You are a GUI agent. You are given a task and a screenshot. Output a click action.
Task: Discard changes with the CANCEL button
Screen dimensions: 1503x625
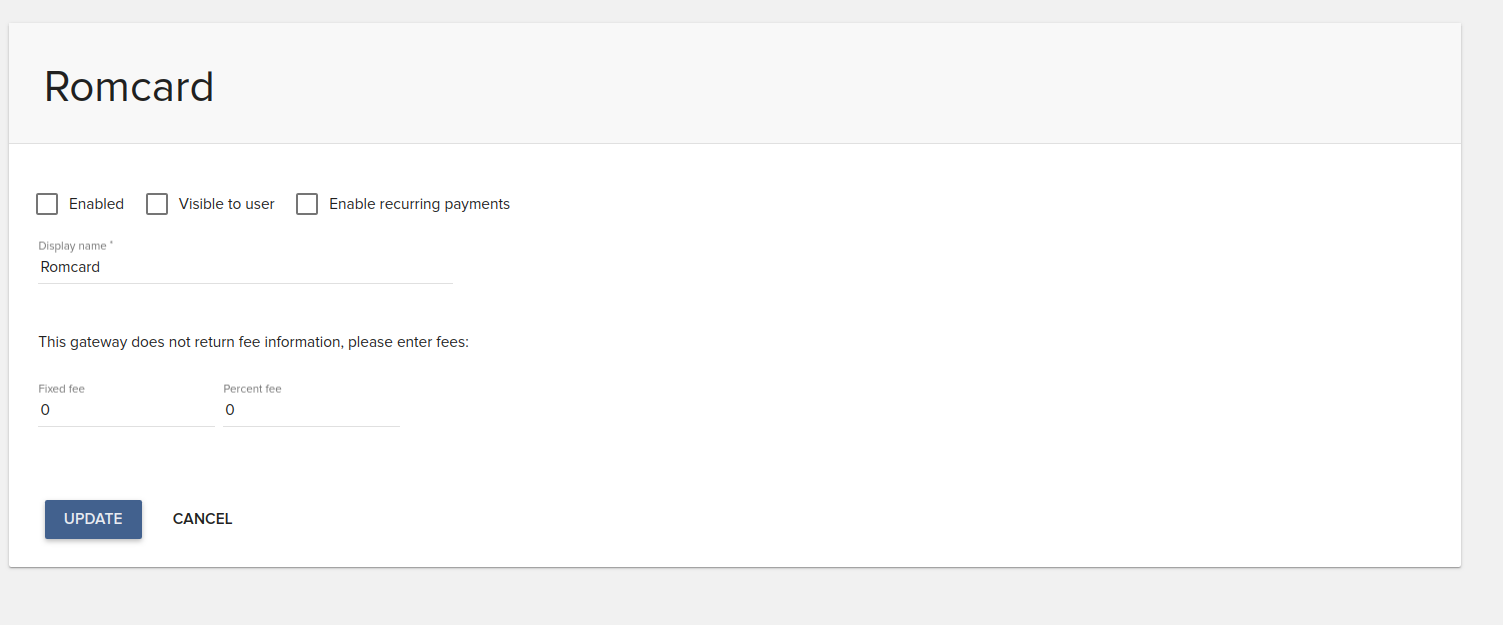202,519
